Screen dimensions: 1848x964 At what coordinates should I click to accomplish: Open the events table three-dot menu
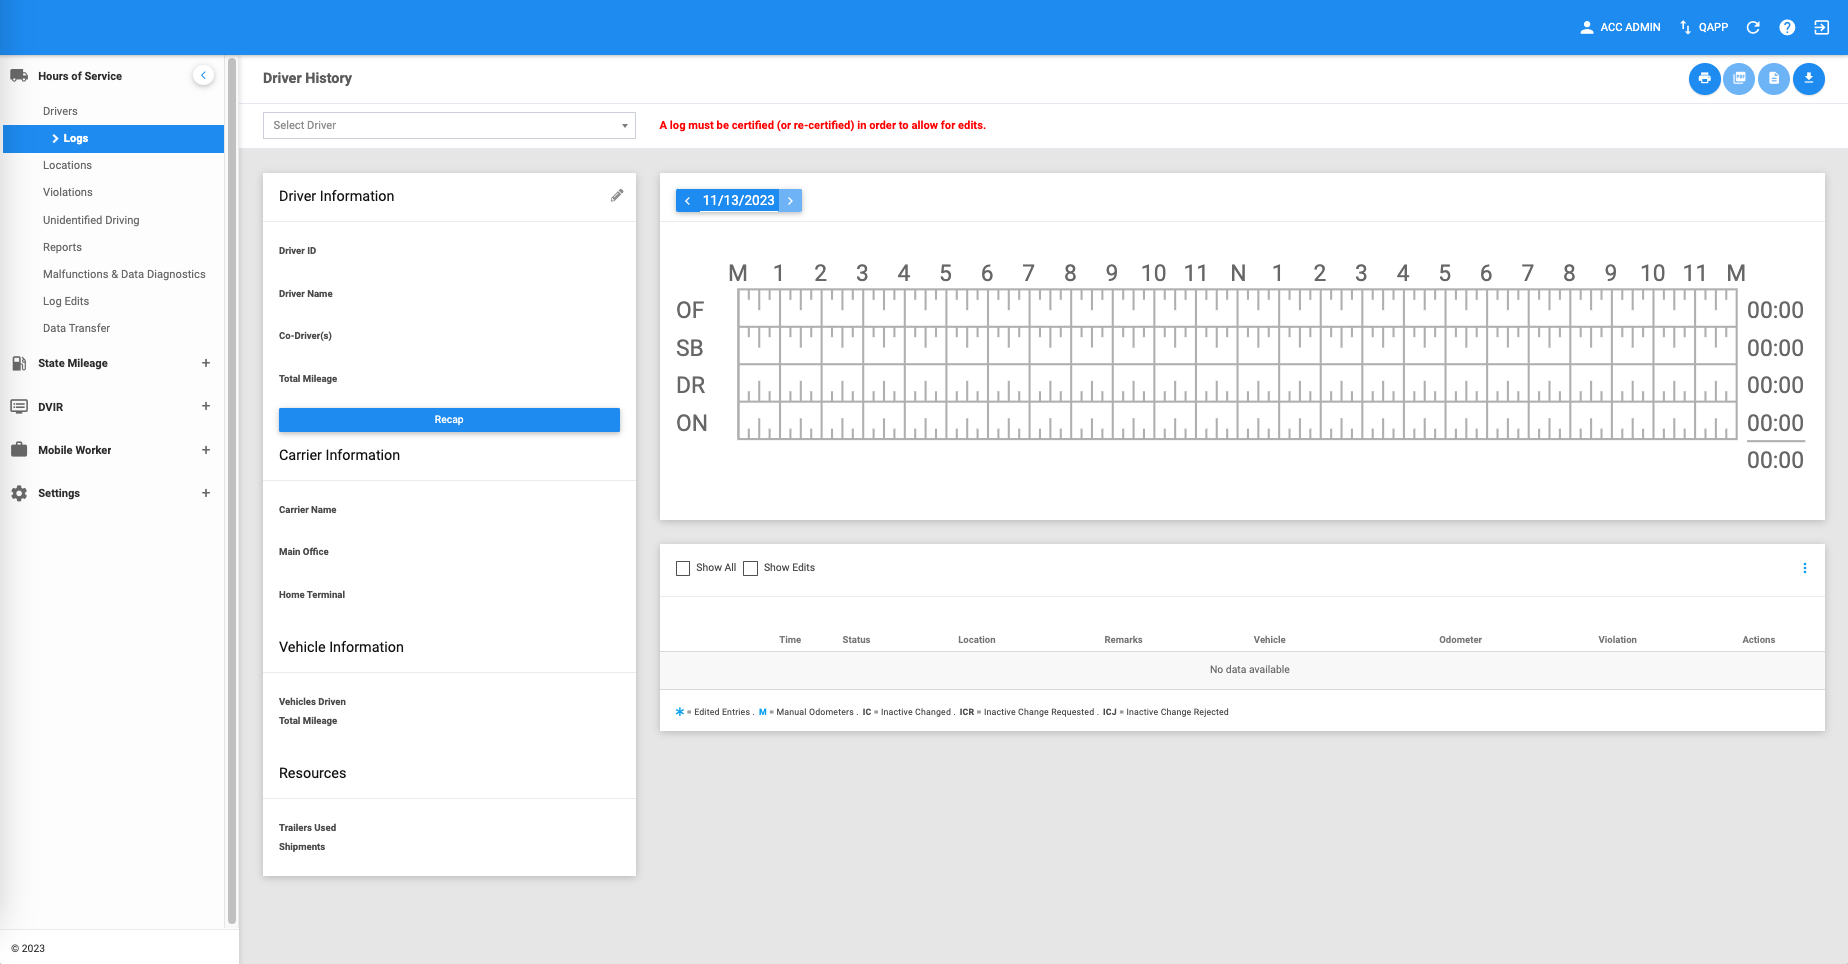coord(1805,568)
